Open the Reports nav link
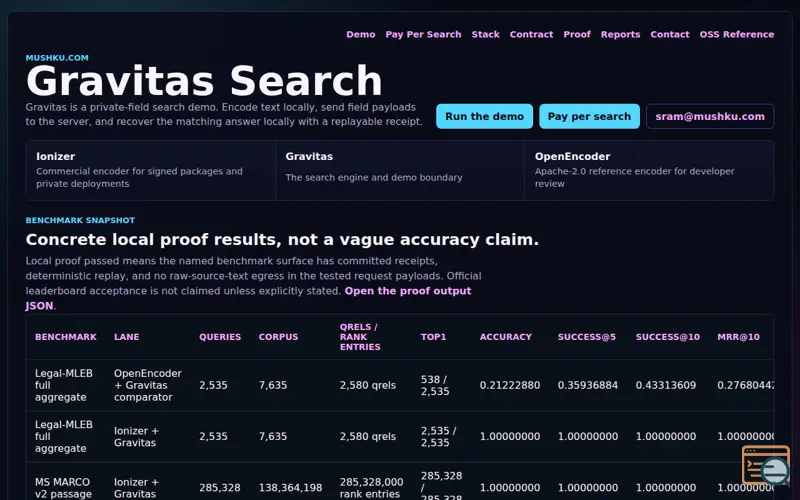The width and height of the screenshot is (800, 500). point(620,34)
